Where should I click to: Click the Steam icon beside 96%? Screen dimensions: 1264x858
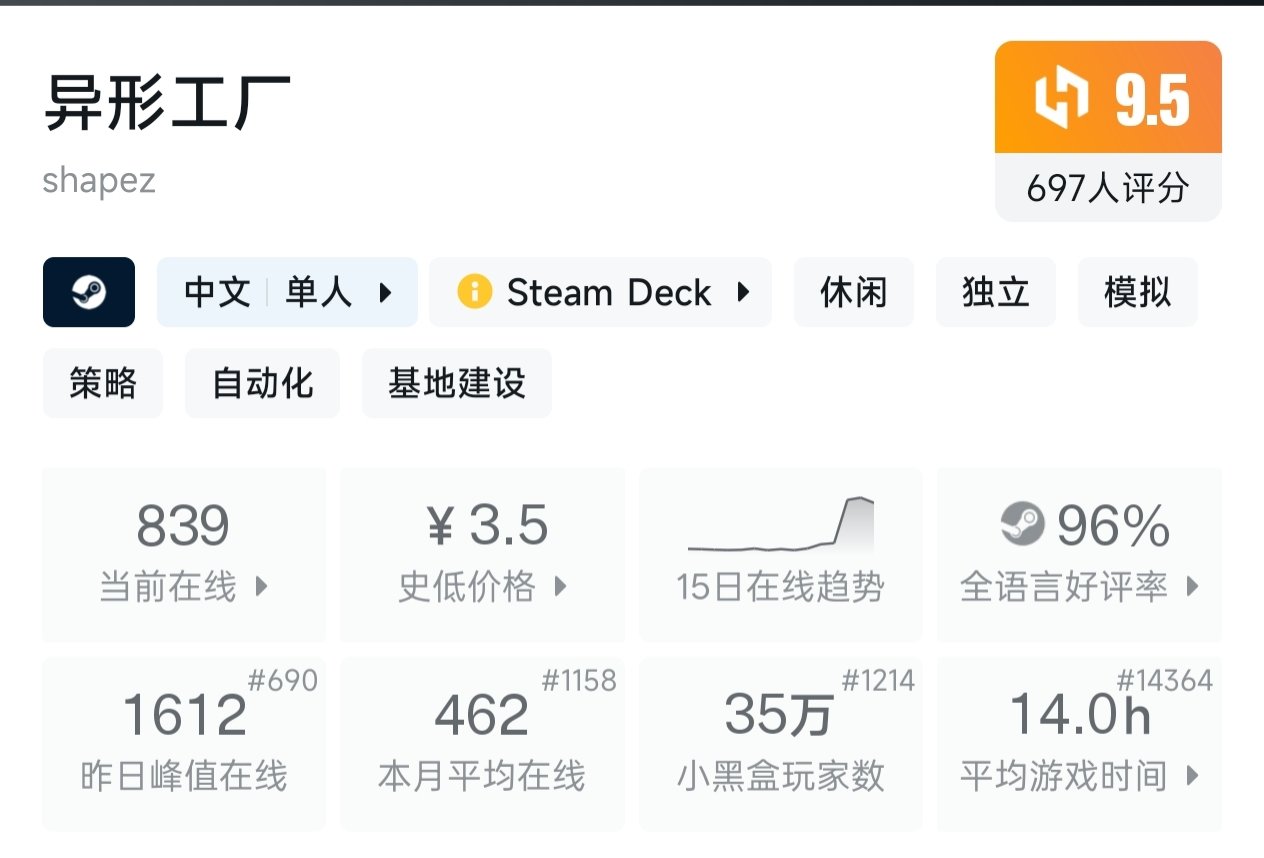click(x=1022, y=524)
